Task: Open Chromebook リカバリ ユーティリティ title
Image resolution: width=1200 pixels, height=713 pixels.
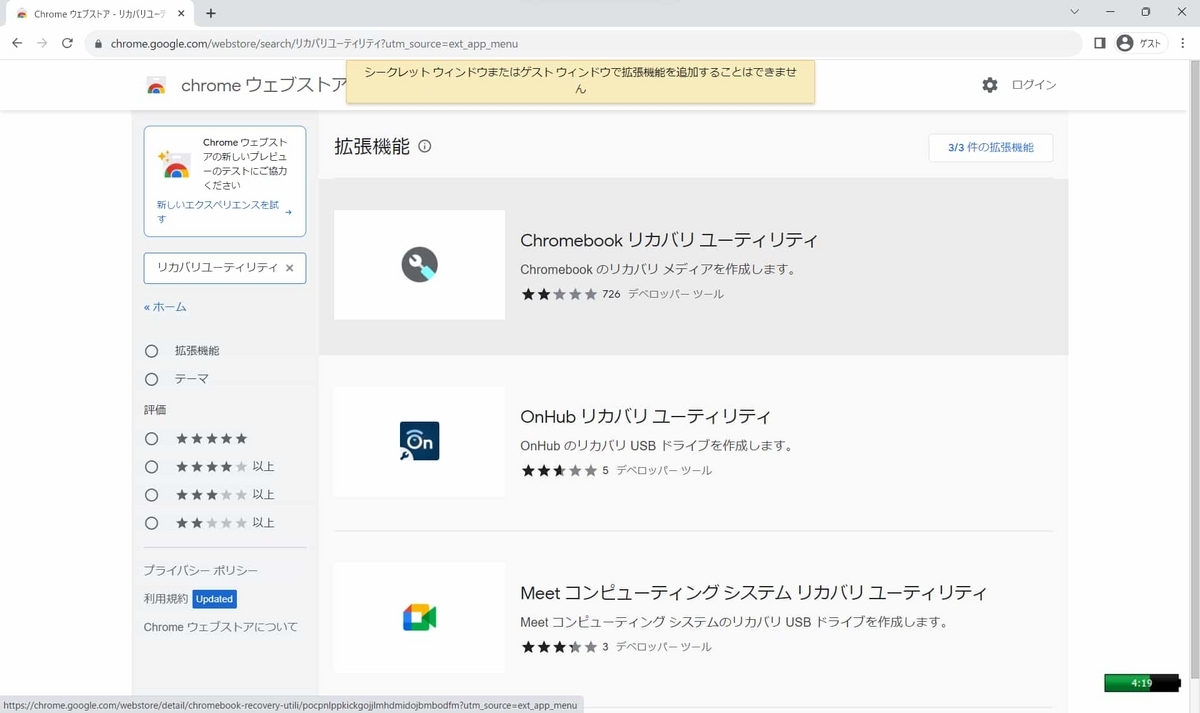Action: point(669,240)
